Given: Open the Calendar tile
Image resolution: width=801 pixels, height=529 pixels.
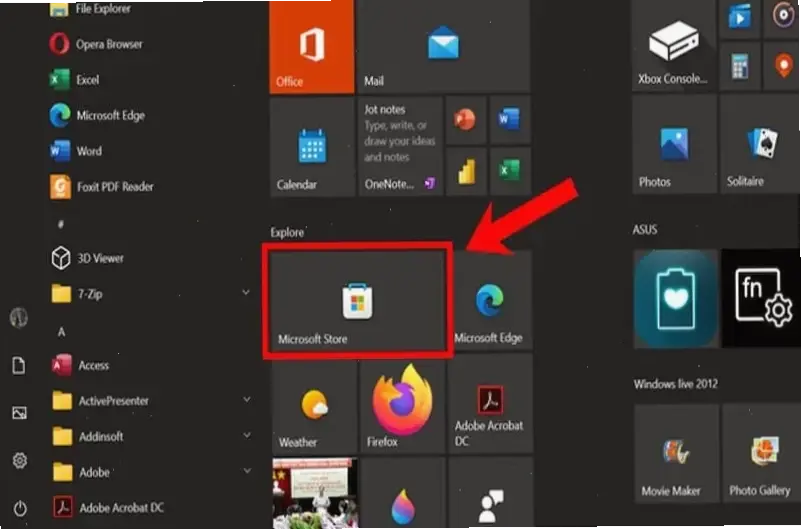Looking at the screenshot, I should click(313, 147).
